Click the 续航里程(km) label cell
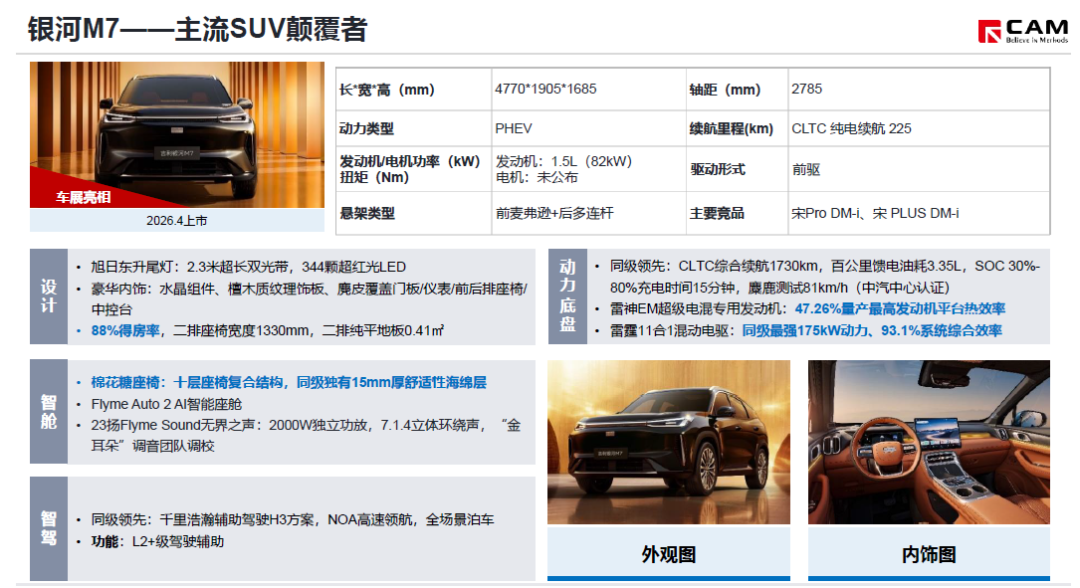Screen dimensions: 1080x588 click(736, 129)
